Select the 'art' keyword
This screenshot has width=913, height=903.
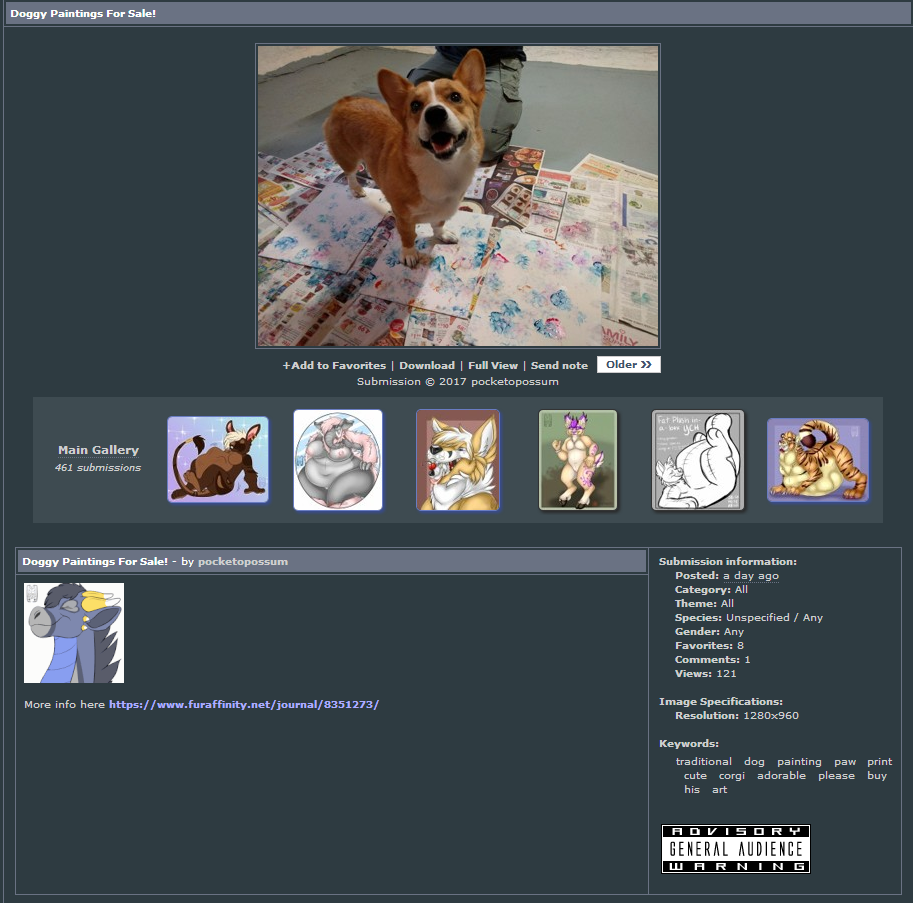point(719,789)
